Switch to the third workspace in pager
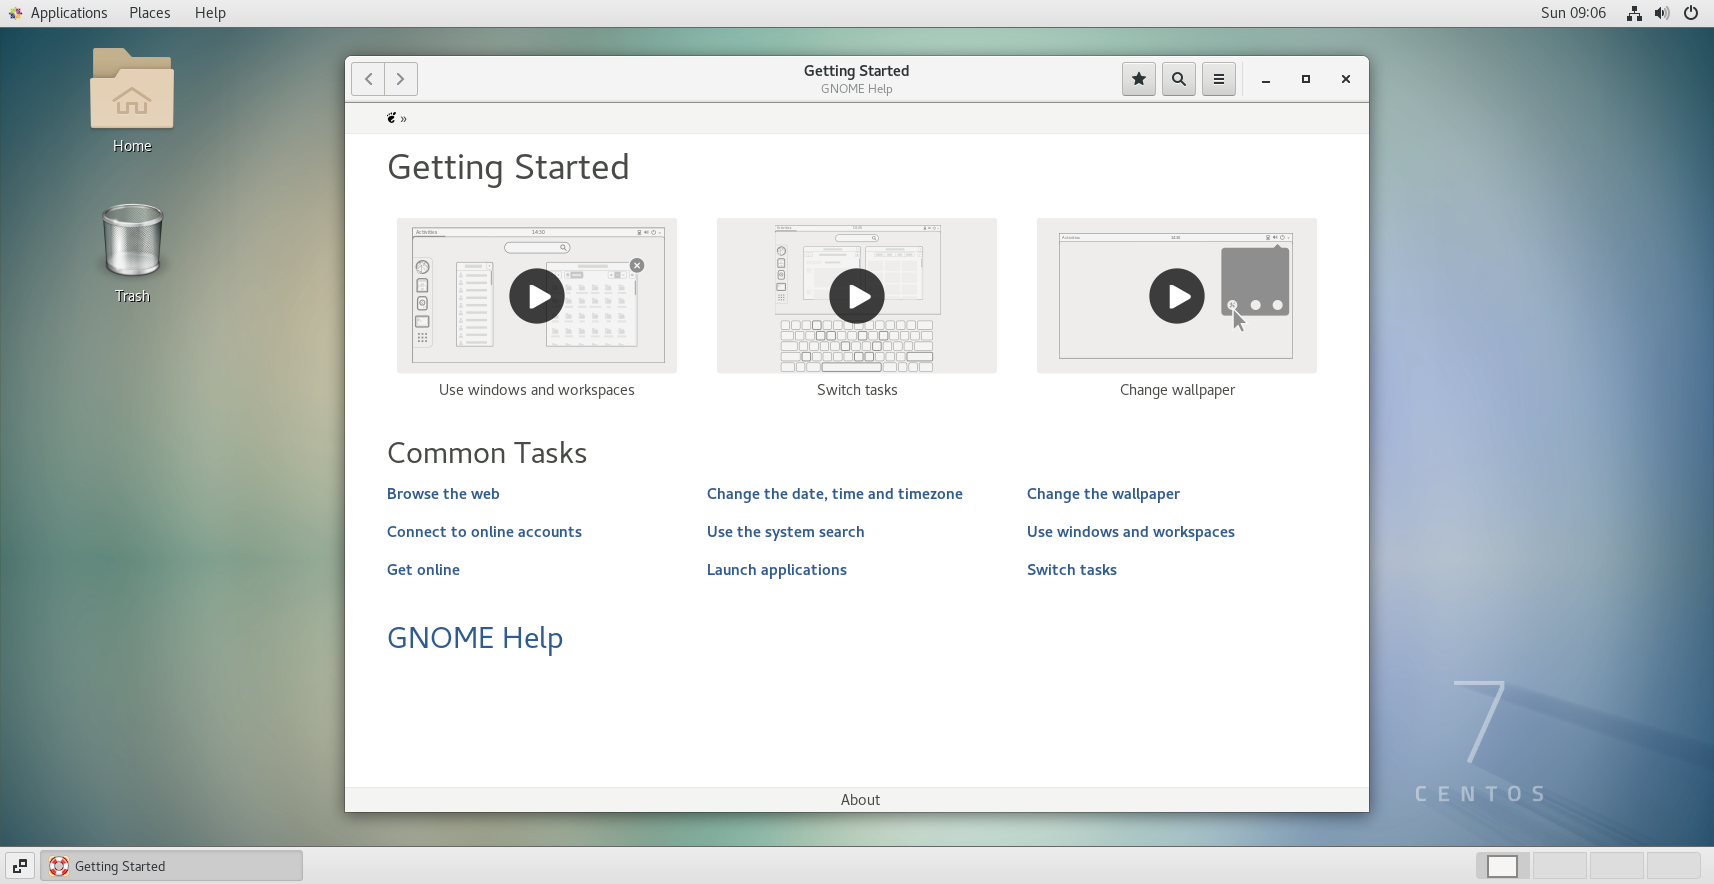The width and height of the screenshot is (1714, 884). (1616, 866)
